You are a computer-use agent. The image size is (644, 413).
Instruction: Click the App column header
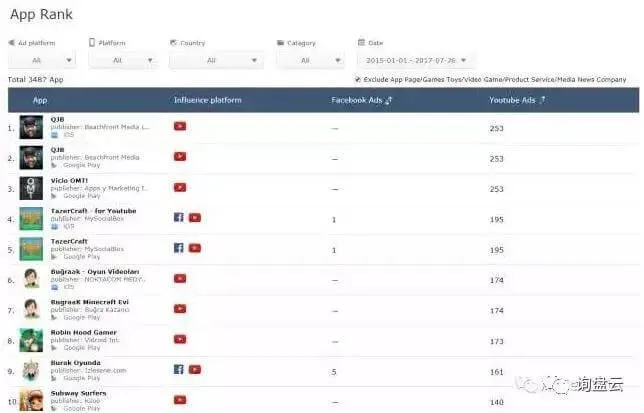(40, 100)
